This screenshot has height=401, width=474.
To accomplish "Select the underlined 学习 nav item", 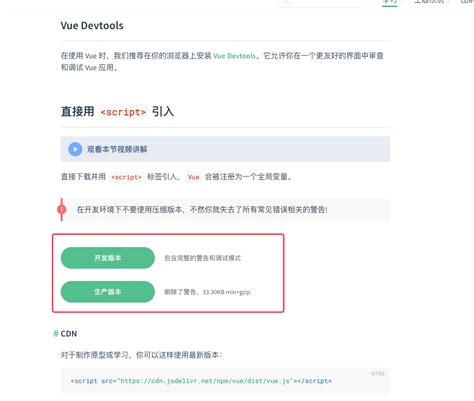I will [389, 2].
